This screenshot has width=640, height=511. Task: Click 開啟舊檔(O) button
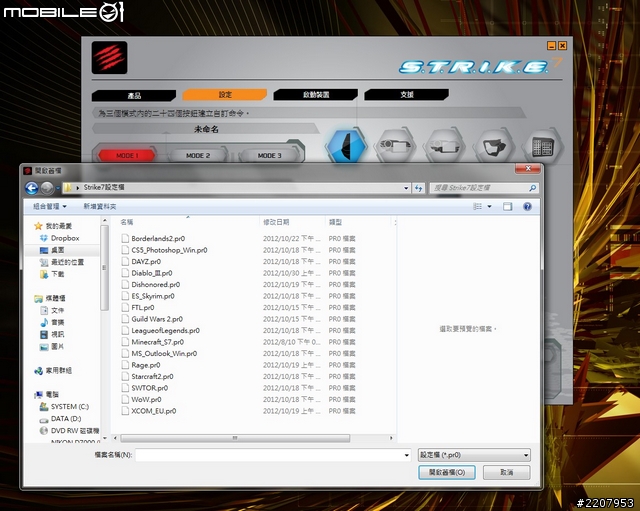[447, 472]
